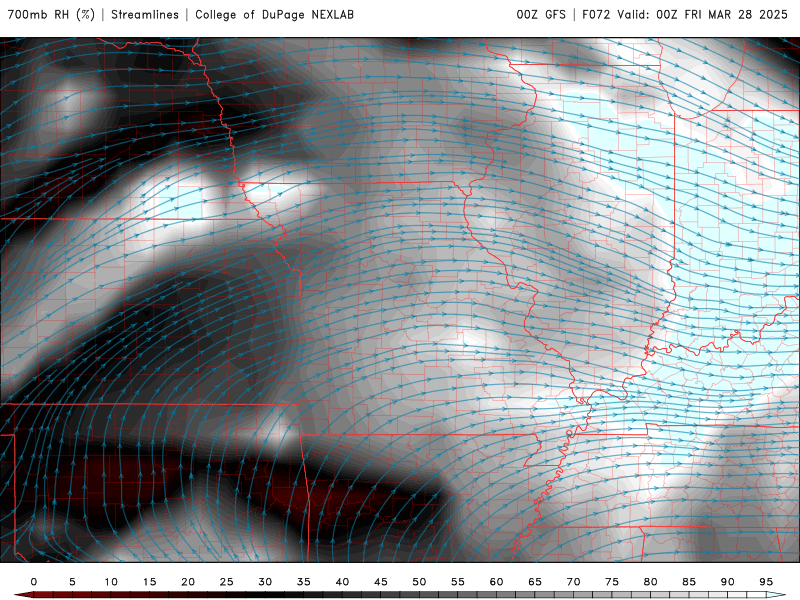Screen dimensions: 800x600
Task: Pick the dark red legend swatch below 5
Action: pos(82,595)
